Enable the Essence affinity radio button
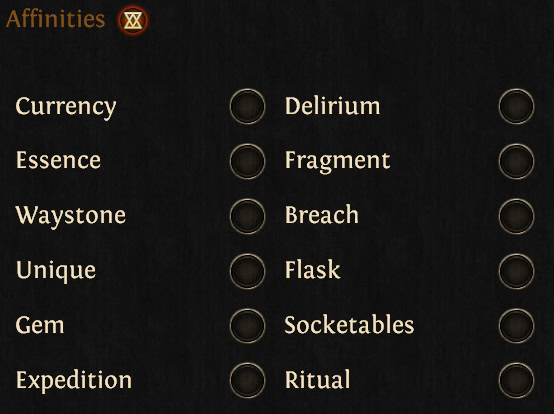The height and width of the screenshot is (414, 554). 247,161
